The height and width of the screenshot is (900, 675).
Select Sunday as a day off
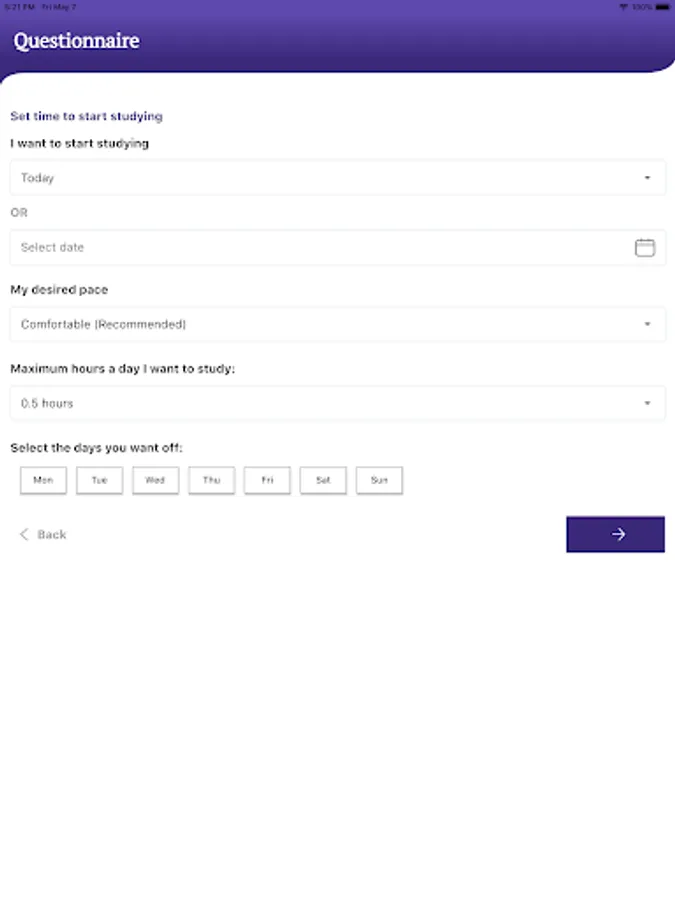379,480
